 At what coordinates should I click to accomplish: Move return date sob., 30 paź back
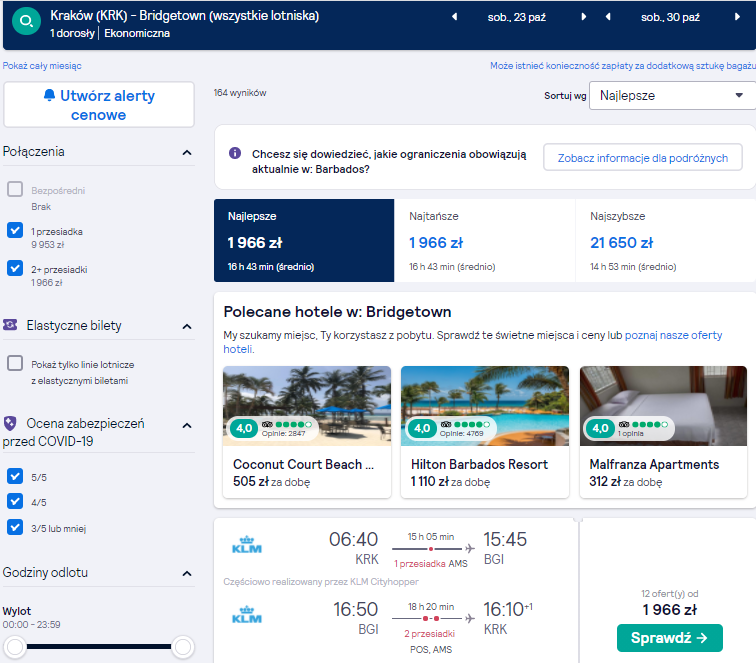(608, 17)
